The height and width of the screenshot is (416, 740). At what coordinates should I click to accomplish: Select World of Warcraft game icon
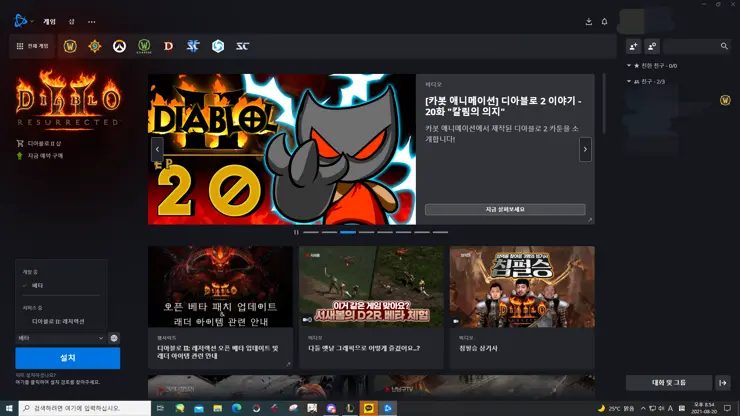(70, 46)
